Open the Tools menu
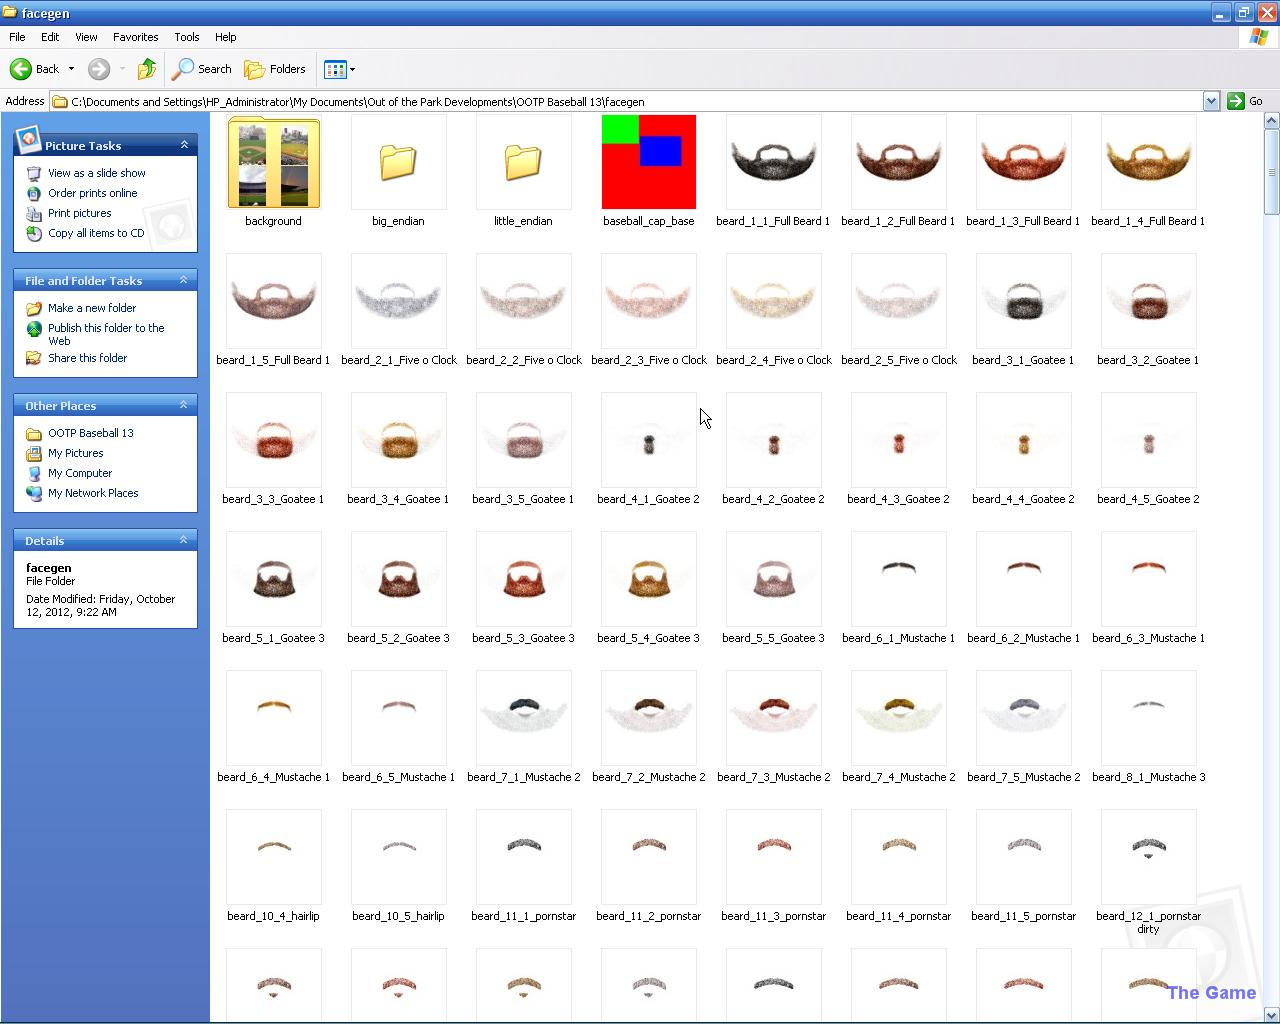The height and width of the screenshot is (1024, 1280). pyautogui.click(x=187, y=37)
